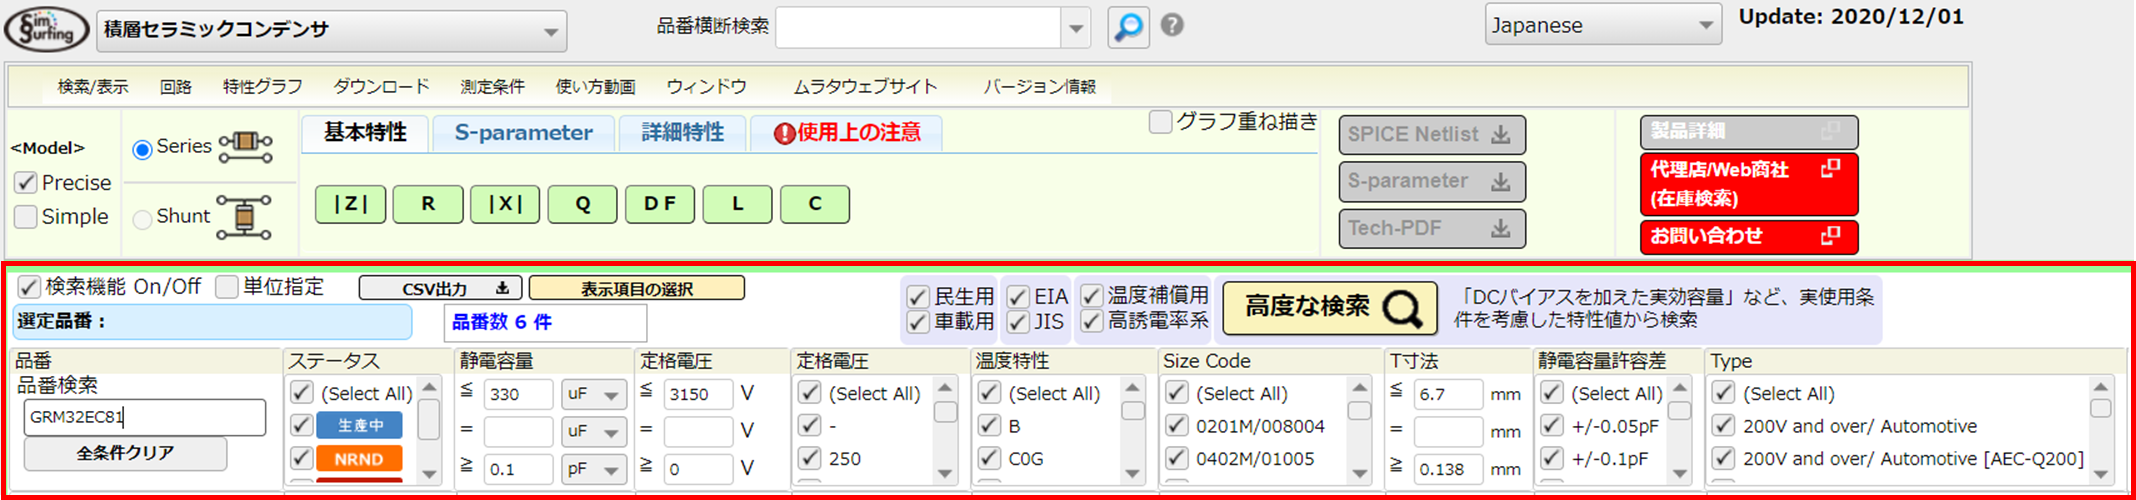Toggle グラフ重ね描き checkbox

click(x=1160, y=122)
